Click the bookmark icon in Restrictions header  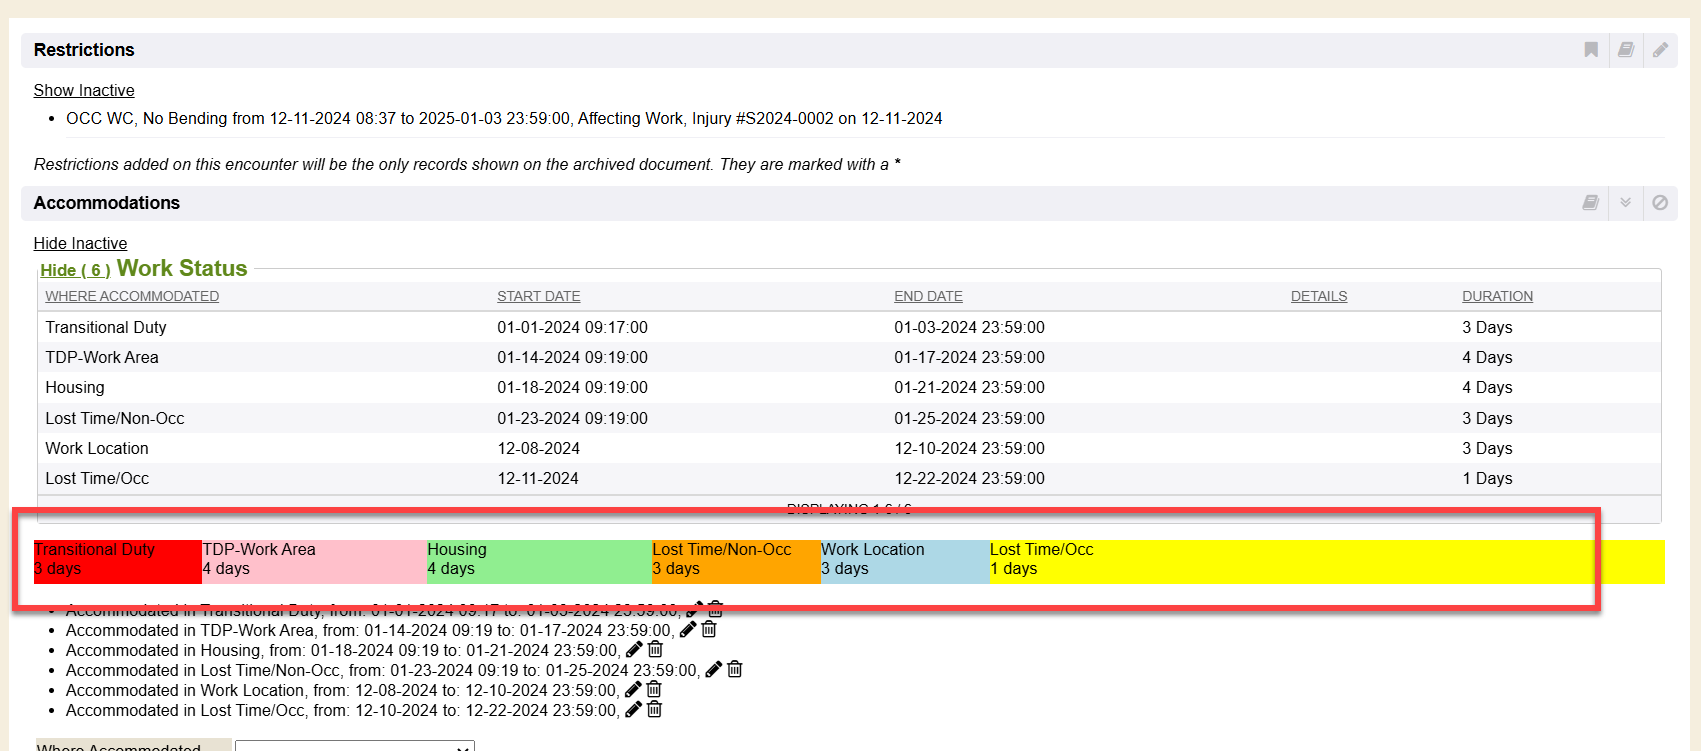(x=1591, y=50)
